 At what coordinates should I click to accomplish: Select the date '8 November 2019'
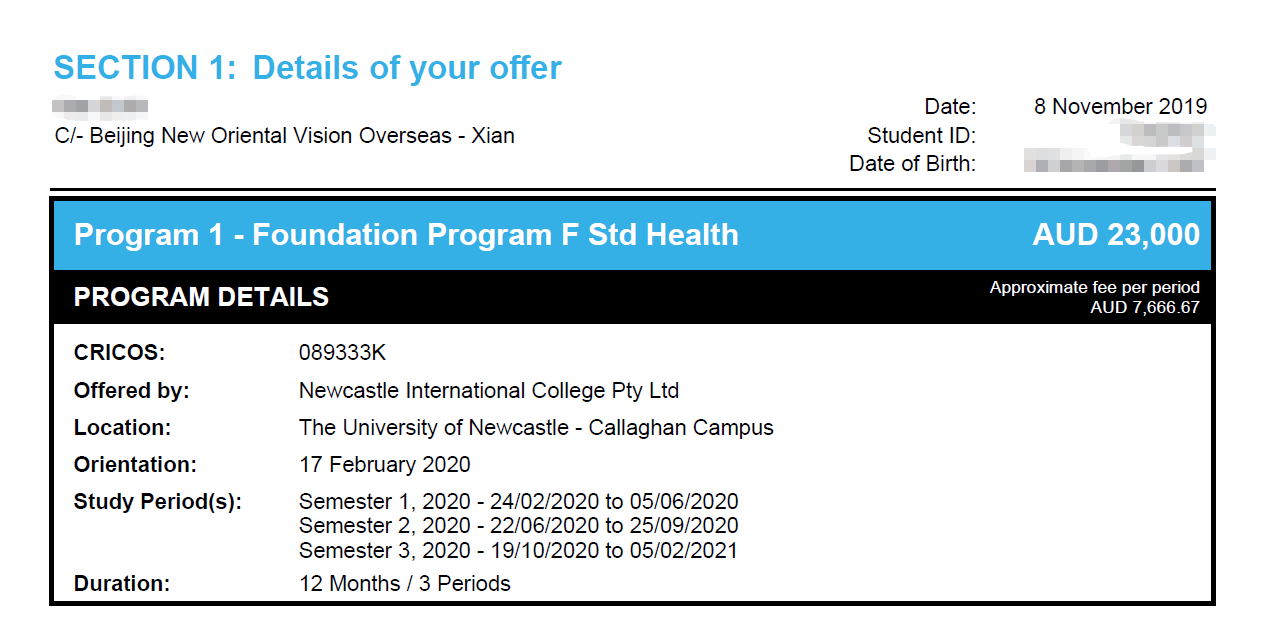coord(1120,106)
